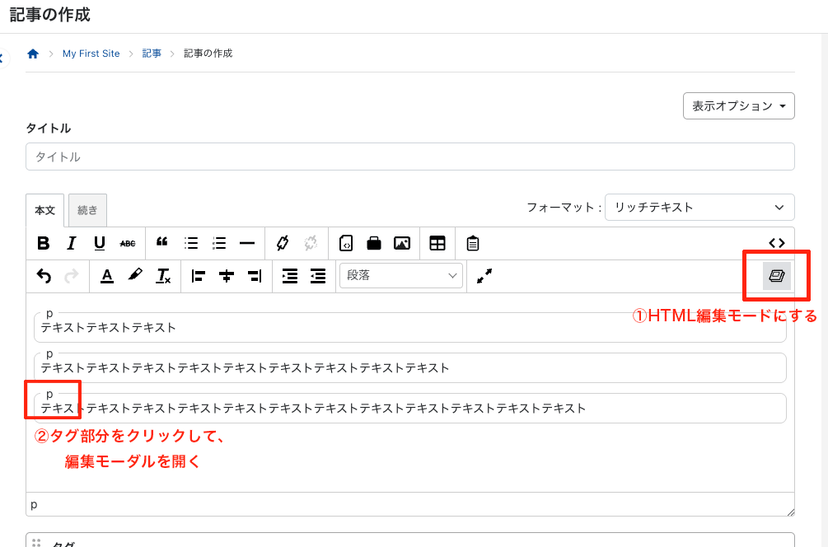Click p tag label of second paragraph

click(x=49, y=354)
